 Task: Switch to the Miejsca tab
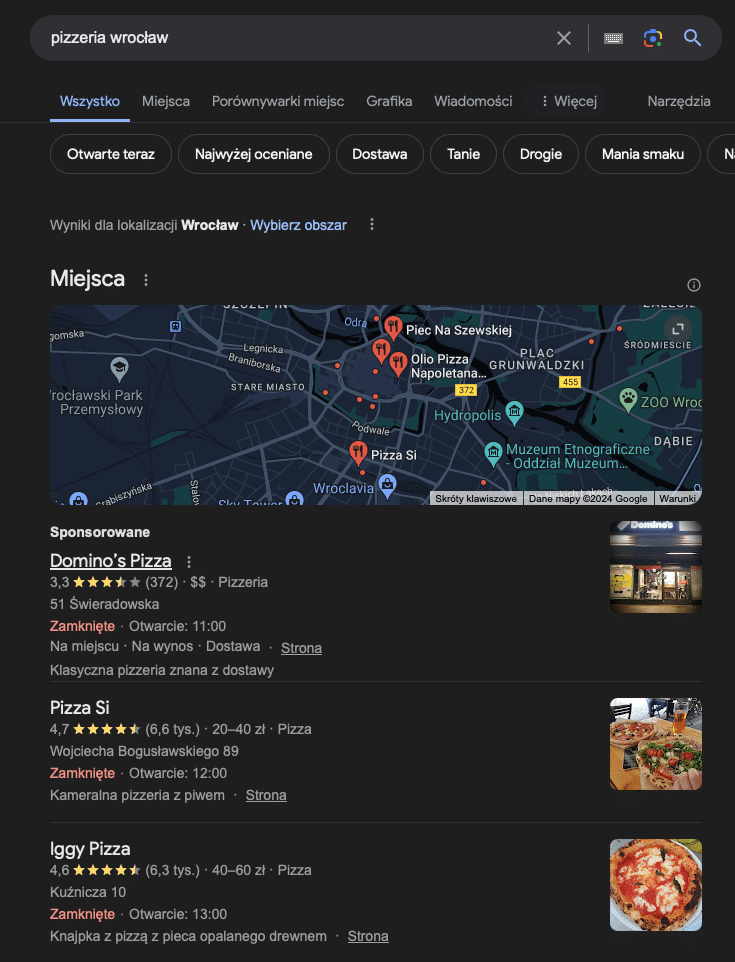(166, 101)
